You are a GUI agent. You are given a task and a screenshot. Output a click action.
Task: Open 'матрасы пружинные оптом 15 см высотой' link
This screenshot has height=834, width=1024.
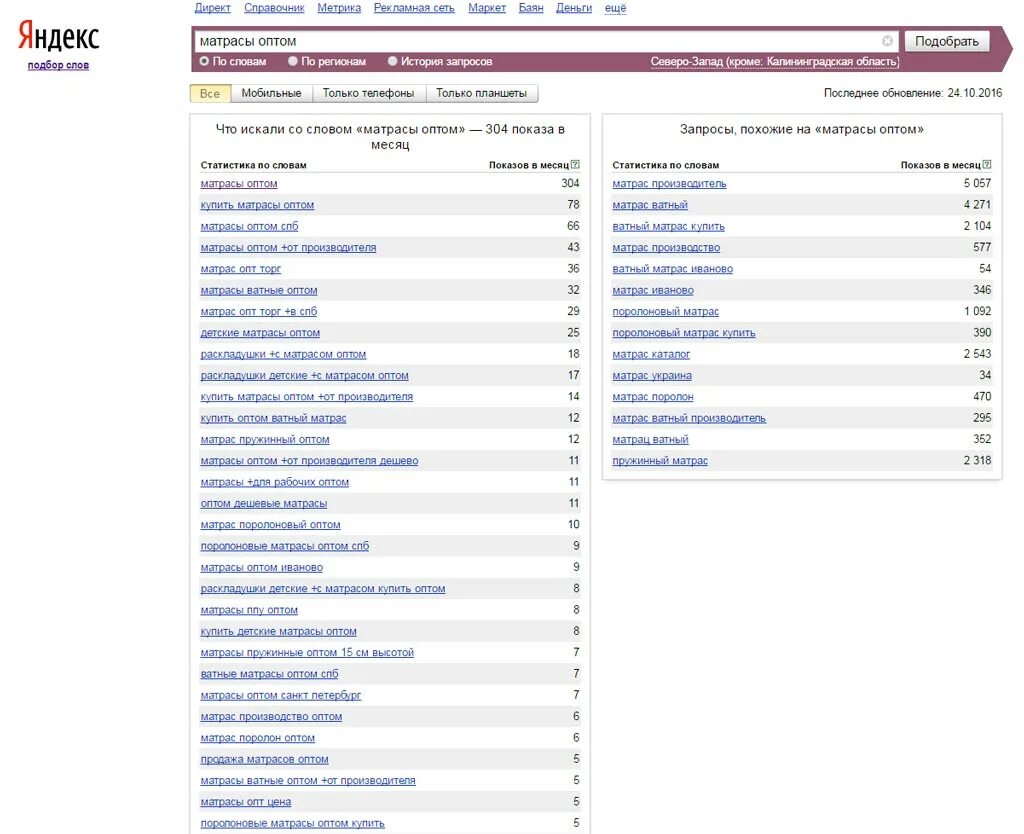tap(307, 652)
